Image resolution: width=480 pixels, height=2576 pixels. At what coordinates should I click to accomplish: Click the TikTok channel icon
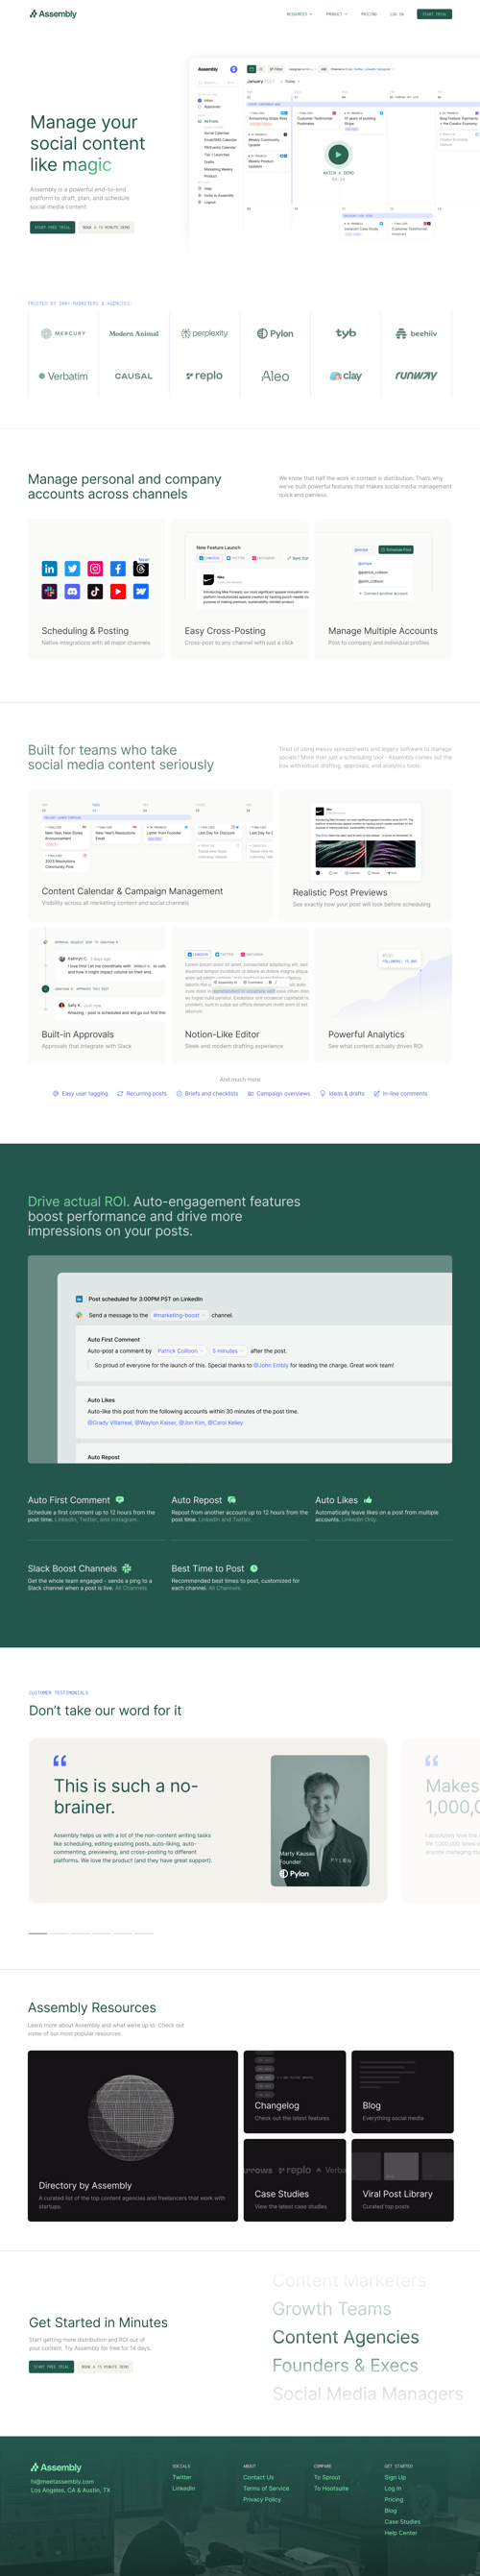[95, 592]
